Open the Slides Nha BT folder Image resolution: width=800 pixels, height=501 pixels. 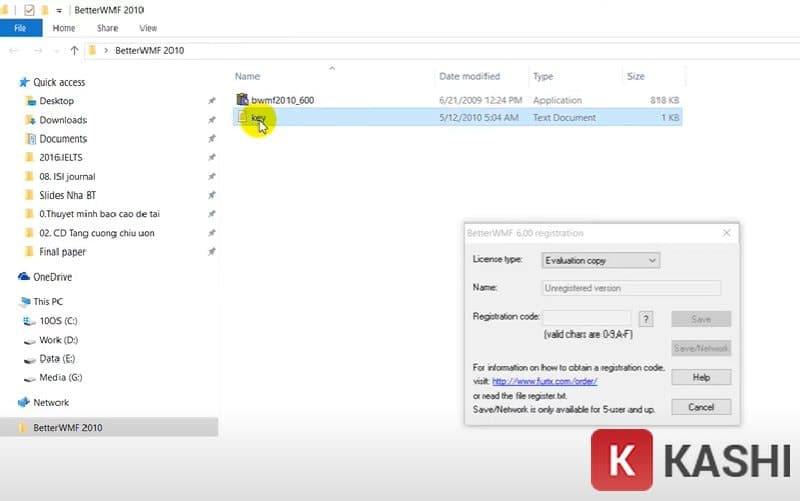(67, 195)
